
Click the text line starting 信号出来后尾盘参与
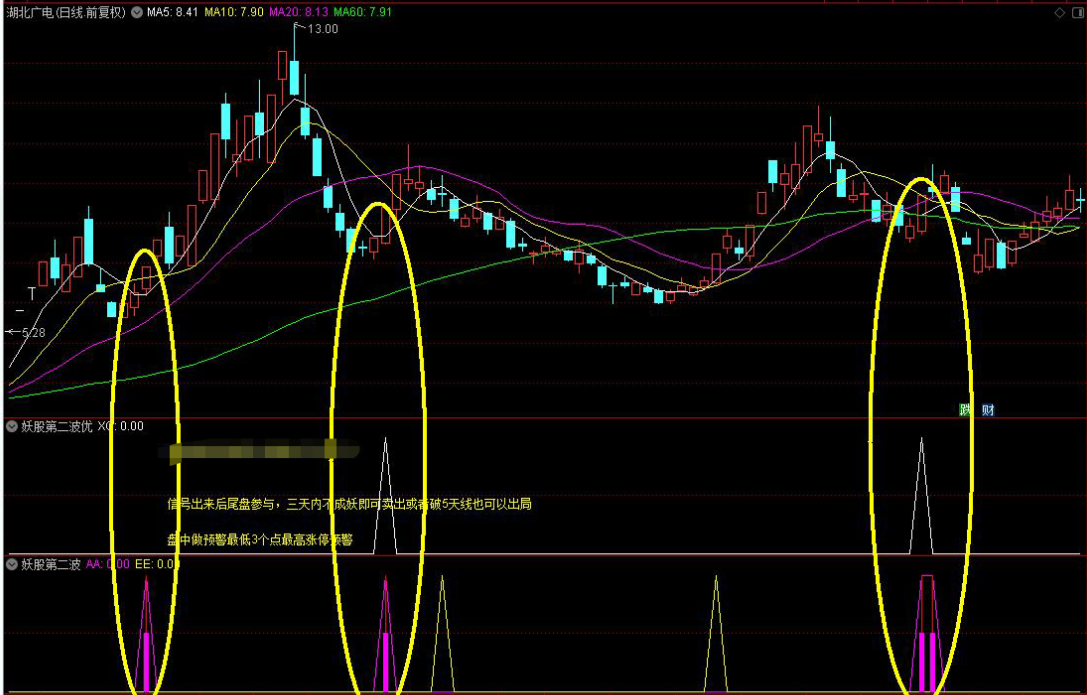349,504
